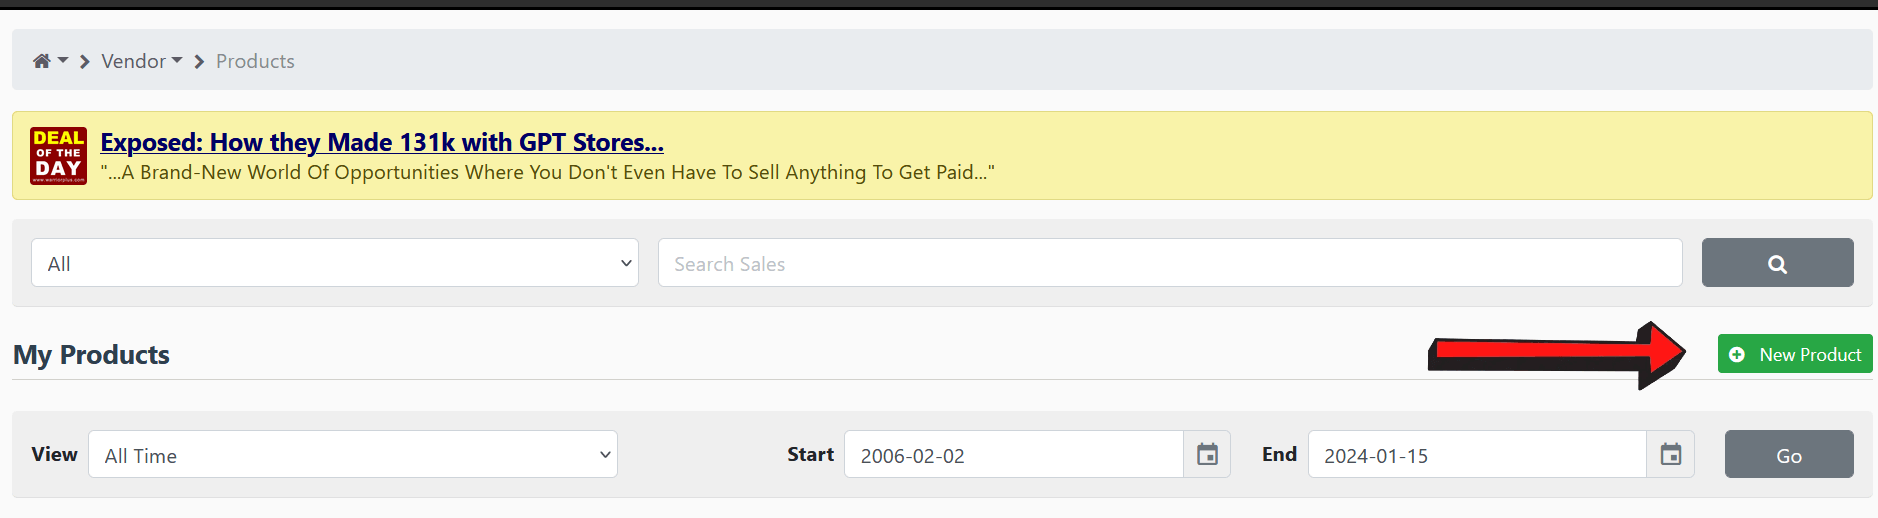
Task: Select the Products breadcrumb item
Action: pyautogui.click(x=255, y=61)
